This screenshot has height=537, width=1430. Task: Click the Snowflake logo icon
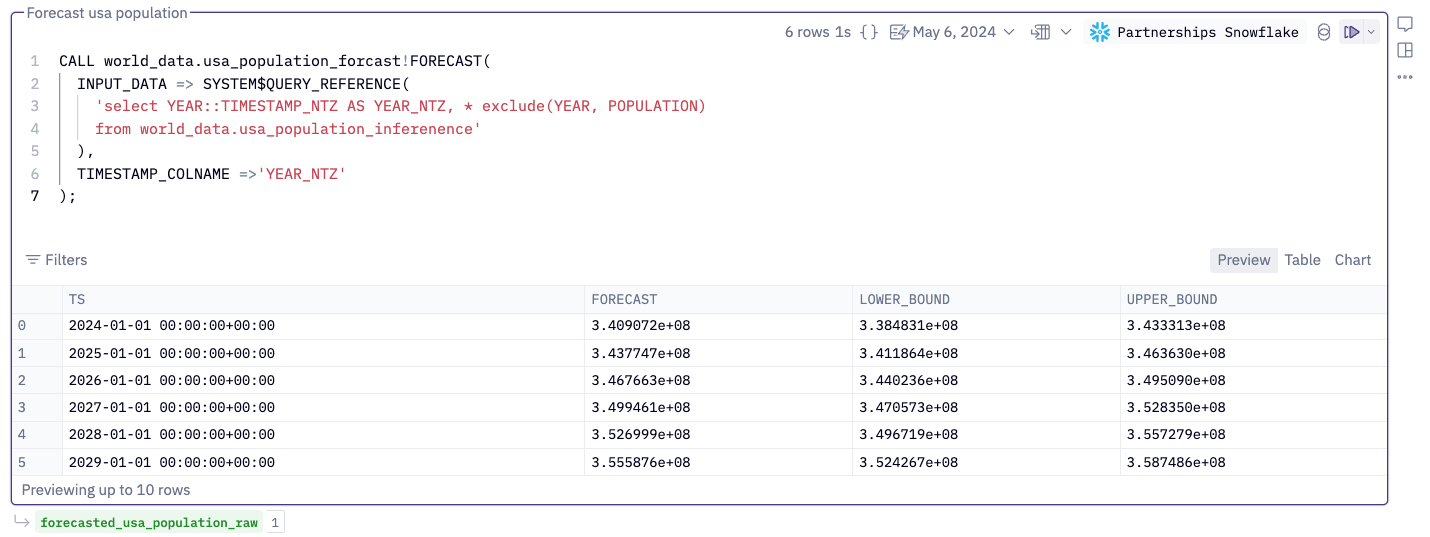tap(1100, 32)
